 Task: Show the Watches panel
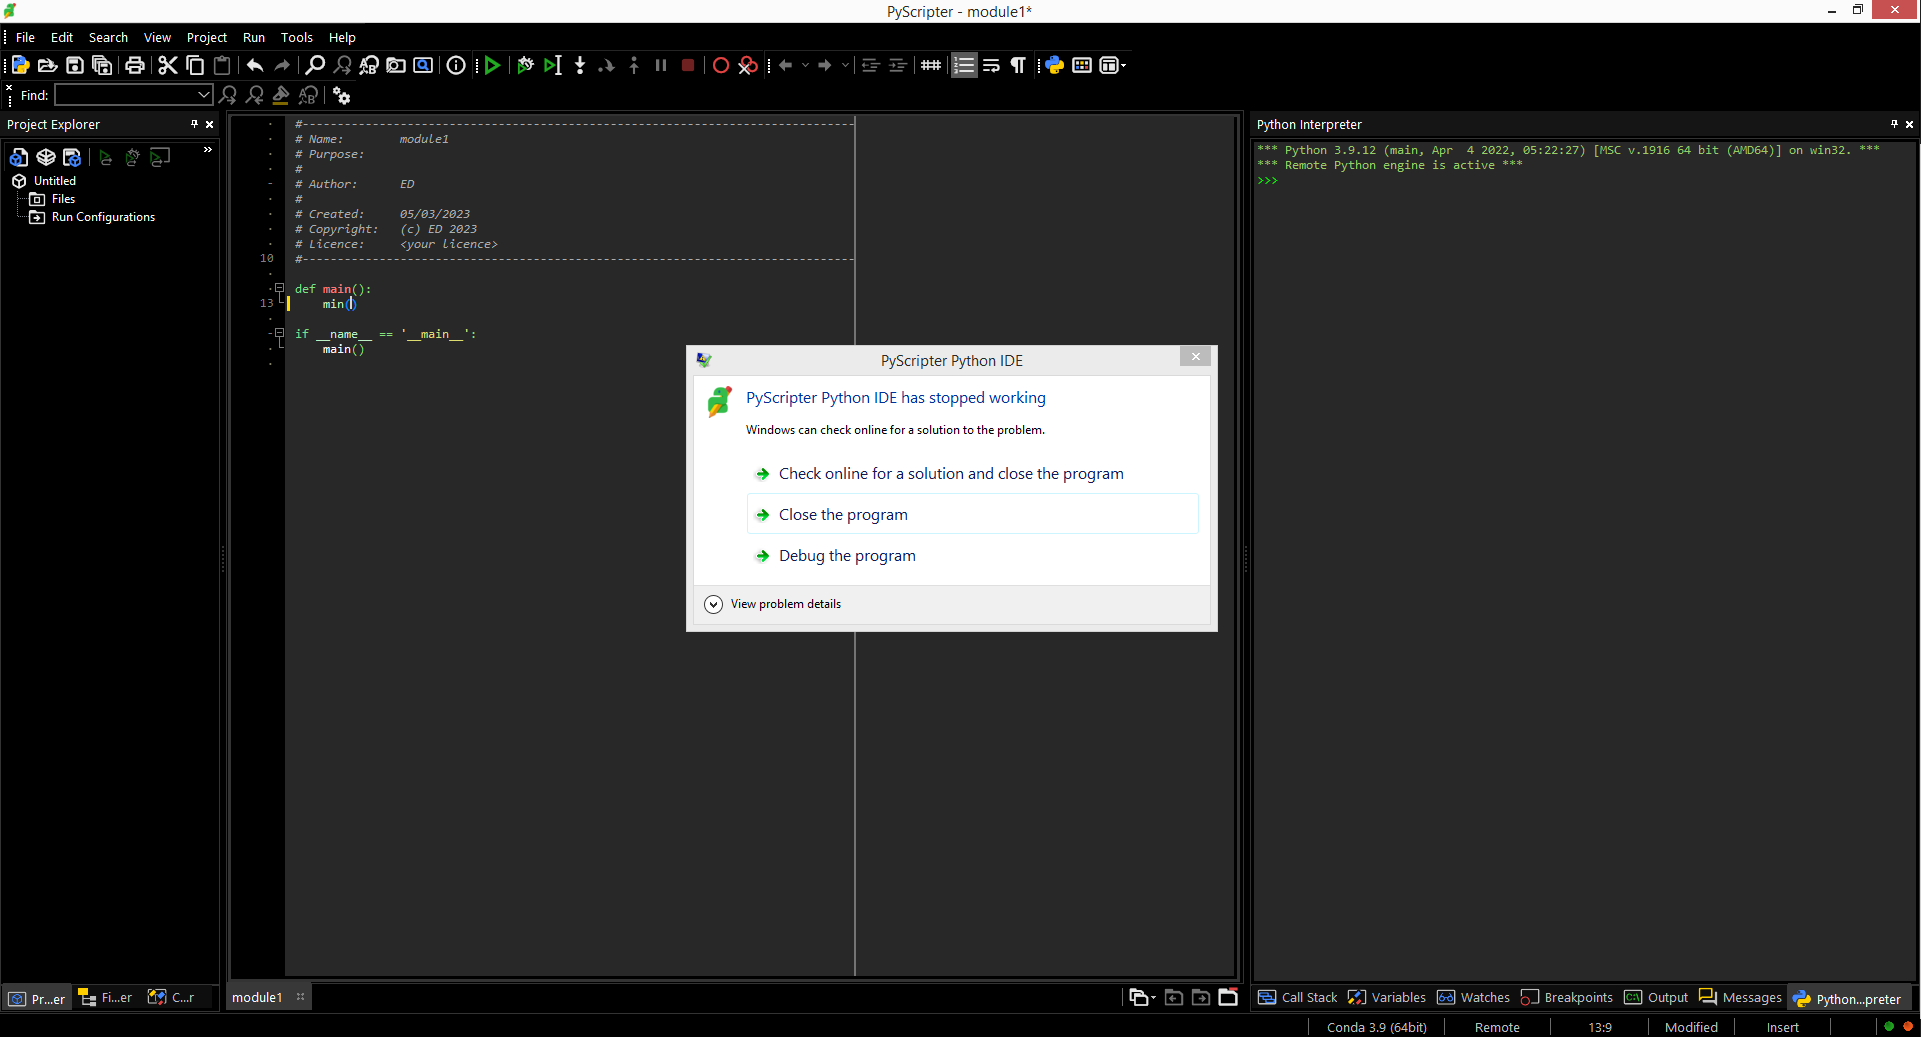click(1472, 998)
